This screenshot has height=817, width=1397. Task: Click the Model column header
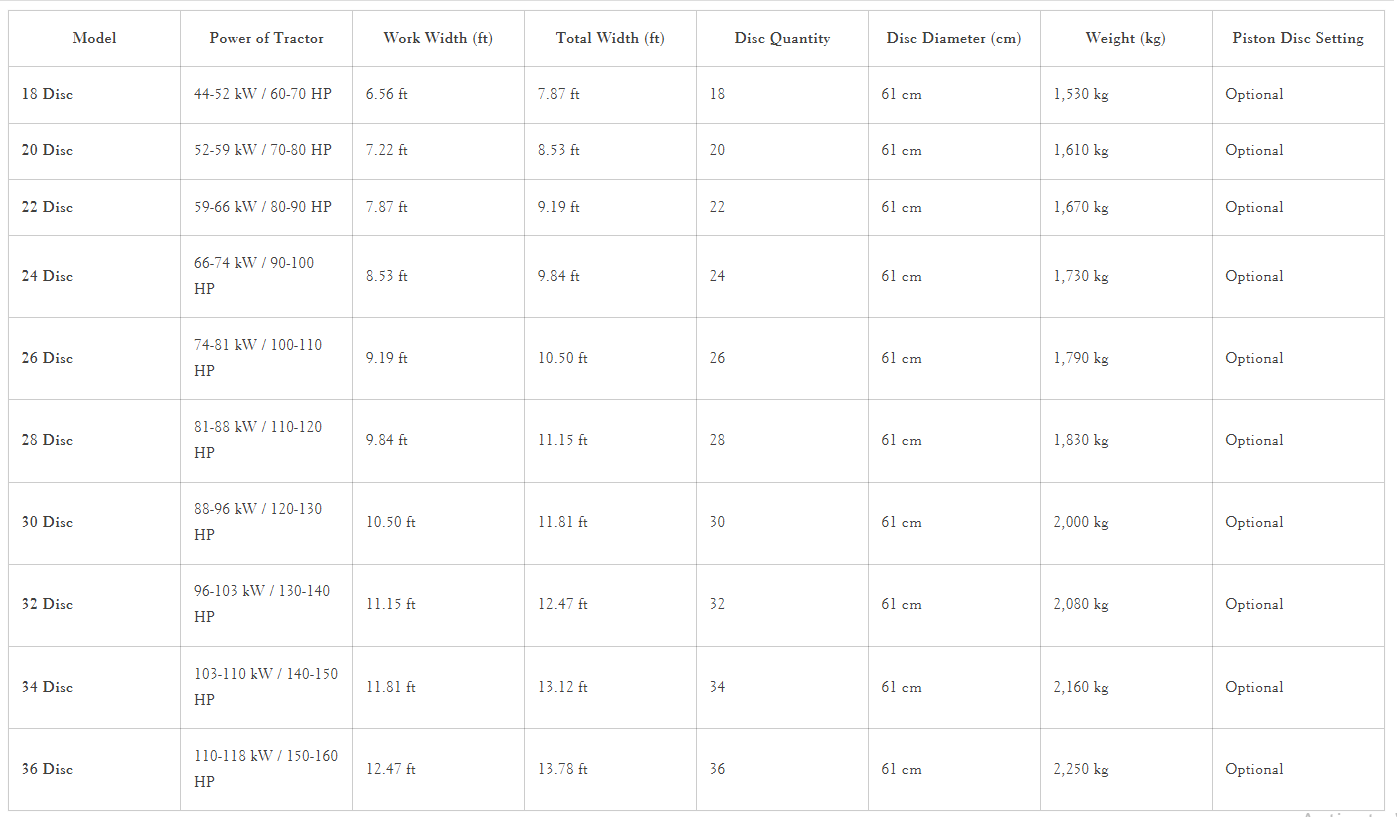94,38
